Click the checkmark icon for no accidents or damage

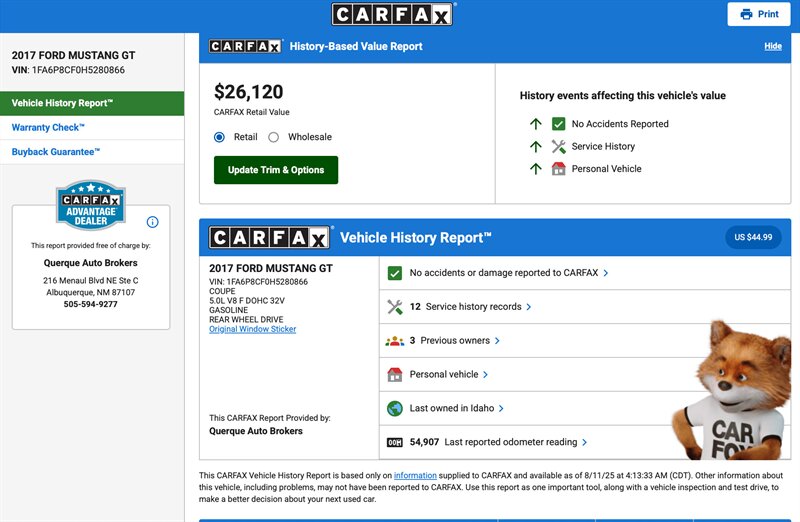click(394, 273)
